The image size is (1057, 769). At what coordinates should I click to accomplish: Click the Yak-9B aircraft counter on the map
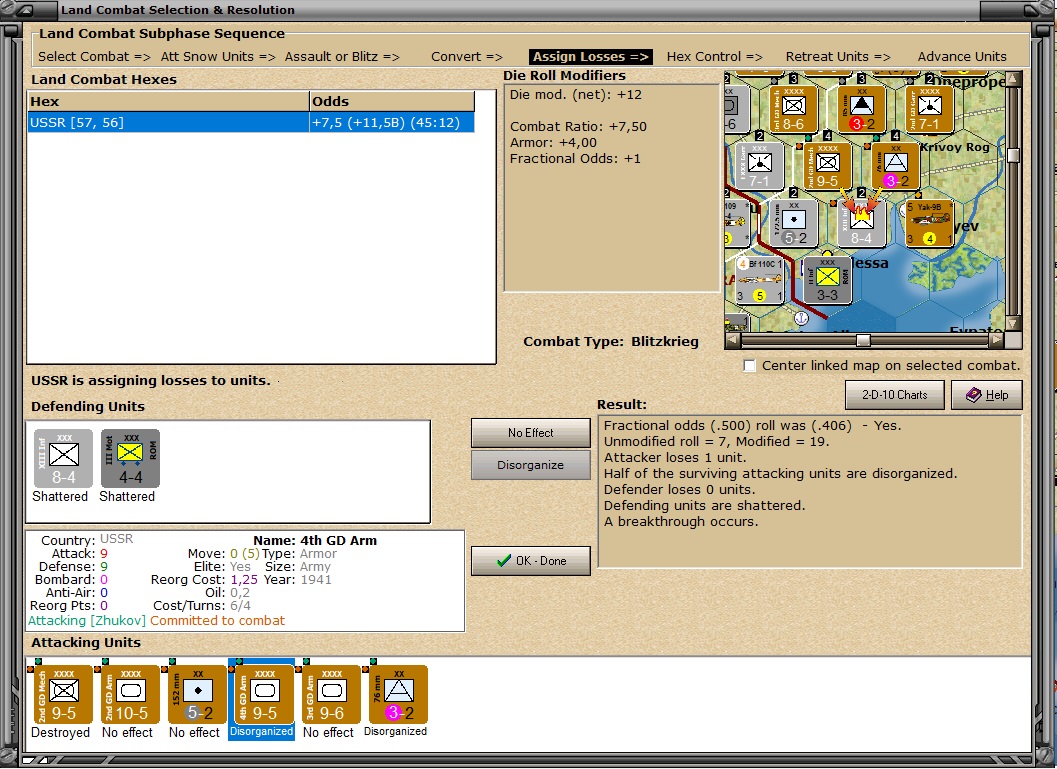pos(930,223)
